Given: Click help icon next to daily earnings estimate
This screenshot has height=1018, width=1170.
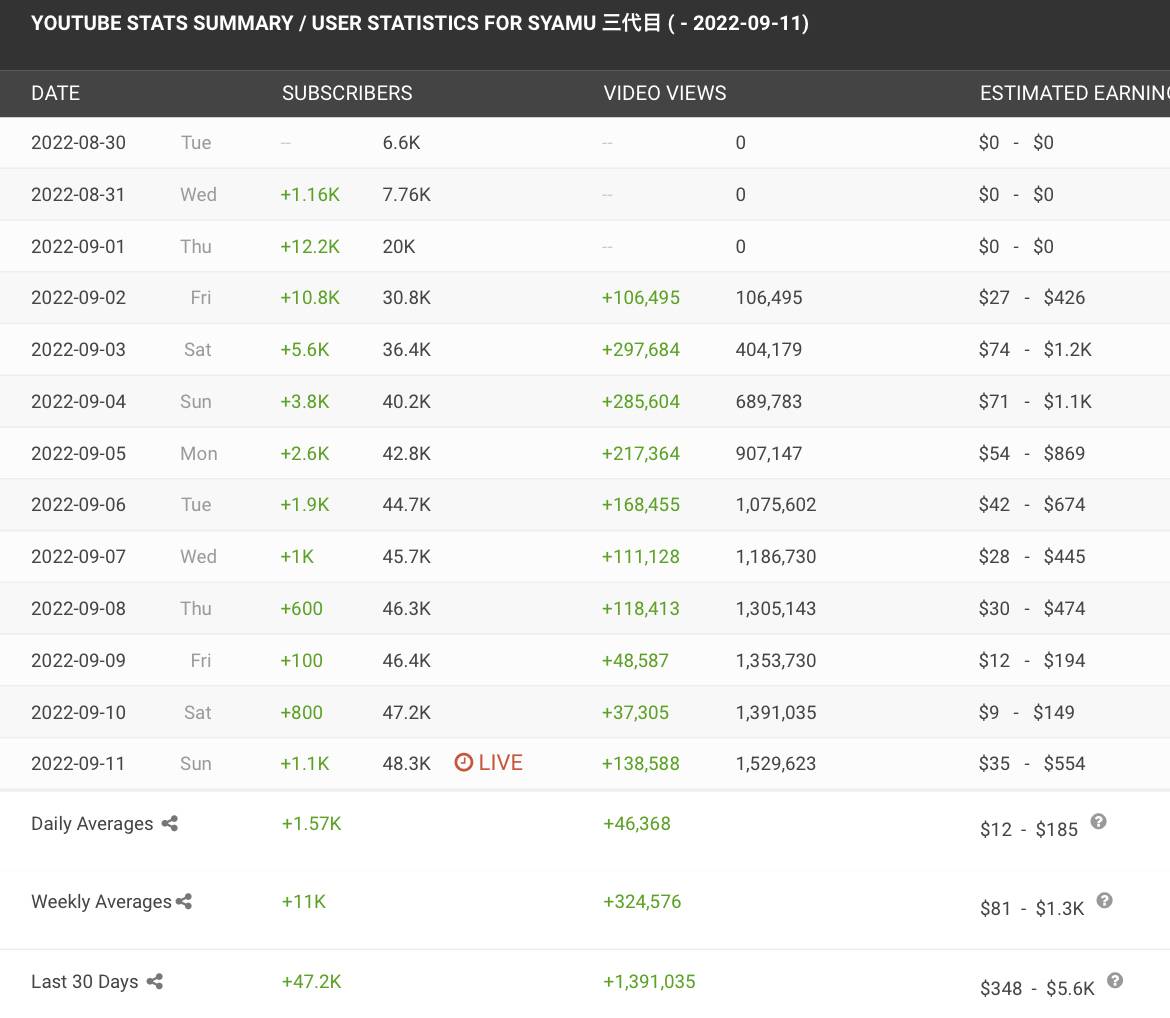Looking at the screenshot, I should [x=1098, y=822].
